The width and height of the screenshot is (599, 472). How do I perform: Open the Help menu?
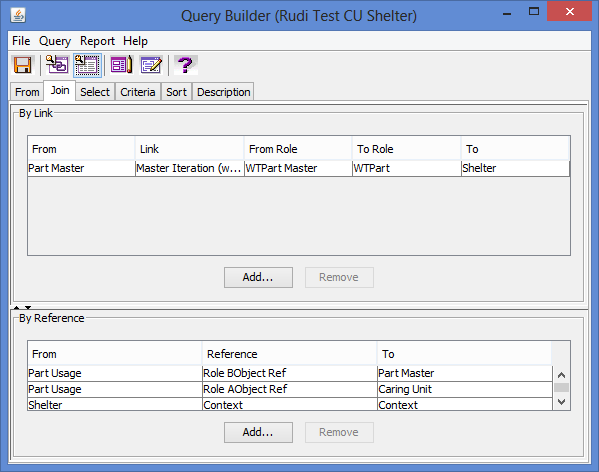(135, 41)
